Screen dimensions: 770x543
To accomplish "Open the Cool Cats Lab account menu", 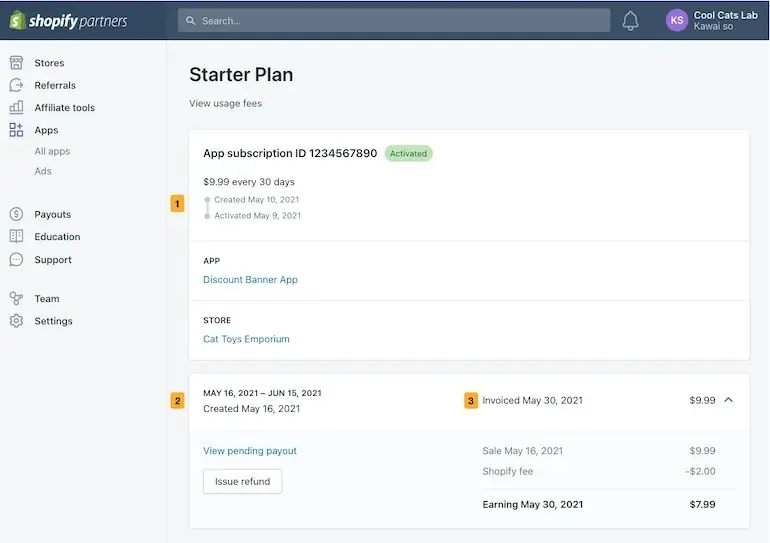I will (725, 20).
